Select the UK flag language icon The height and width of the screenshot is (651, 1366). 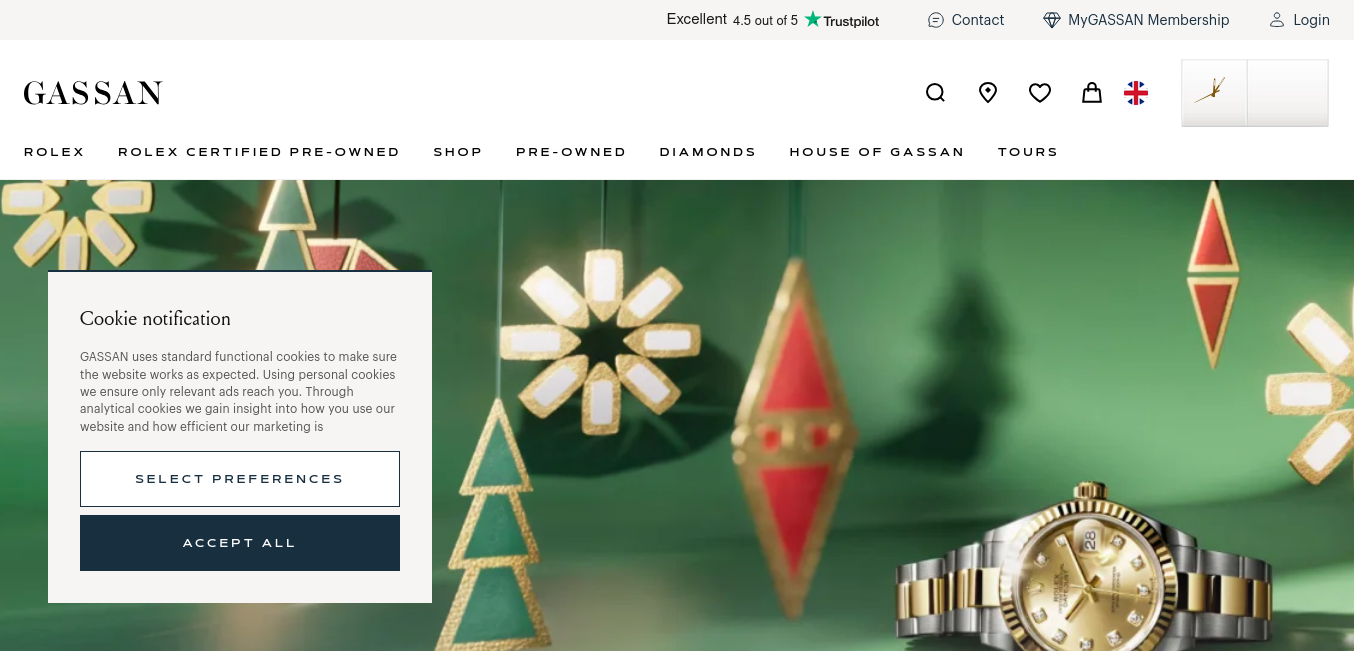point(1136,93)
